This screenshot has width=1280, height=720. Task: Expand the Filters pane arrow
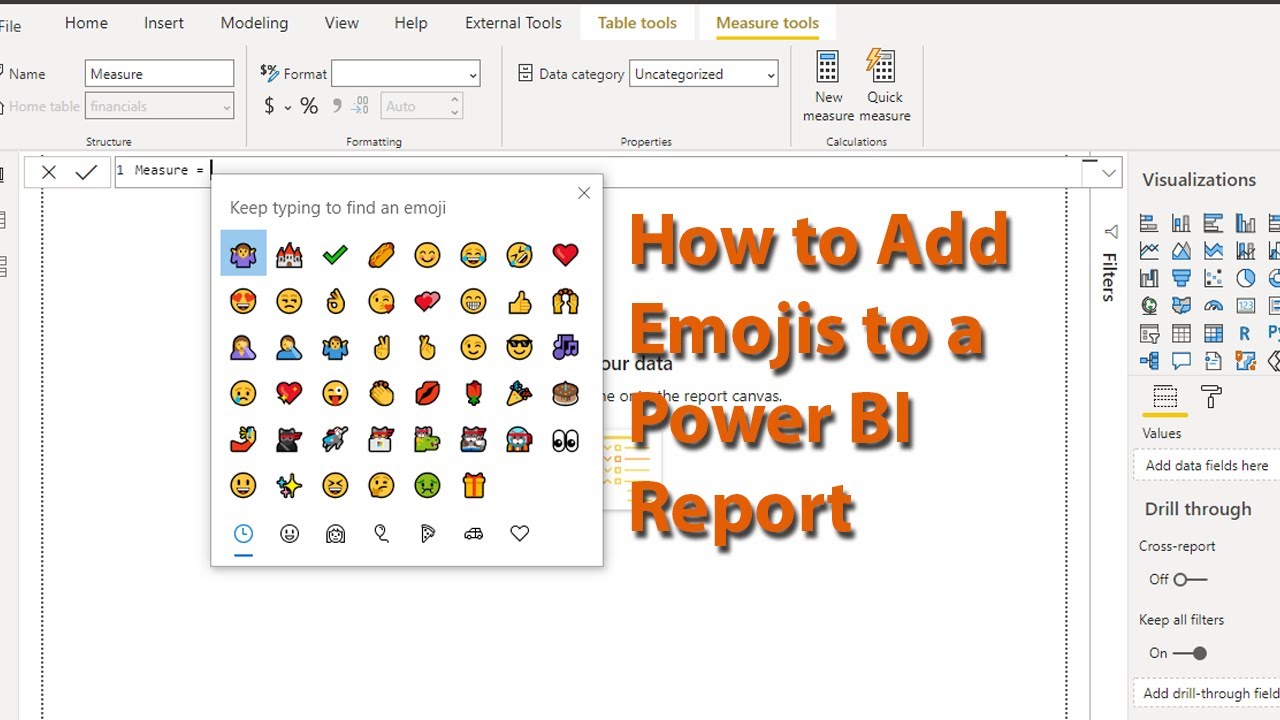(x=1110, y=231)
